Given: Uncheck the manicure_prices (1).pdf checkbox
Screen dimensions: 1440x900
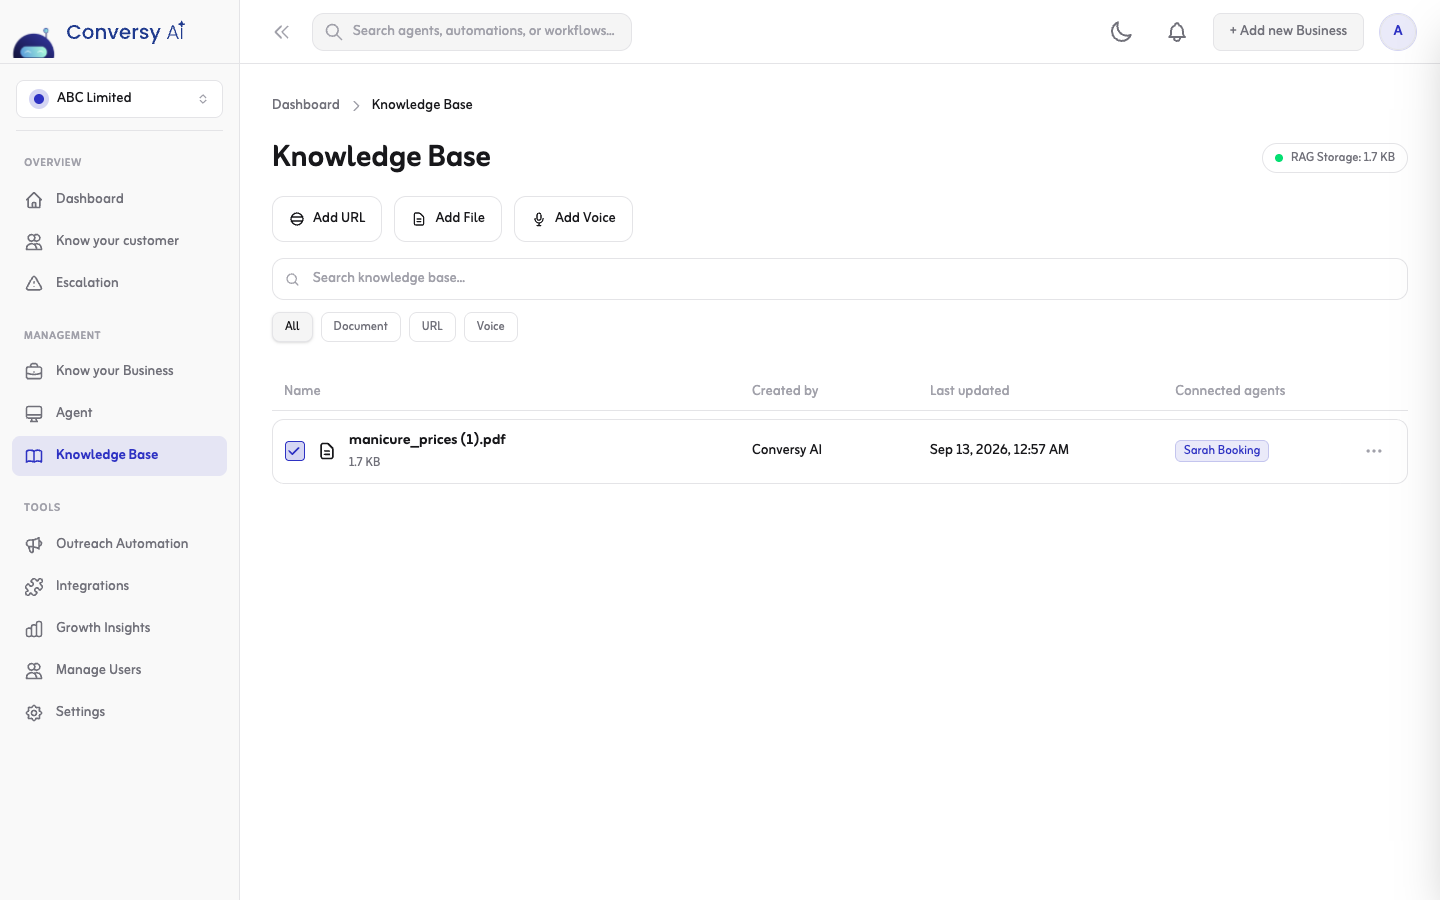Looking at the screenshot, I should click(x=295, y=451).
